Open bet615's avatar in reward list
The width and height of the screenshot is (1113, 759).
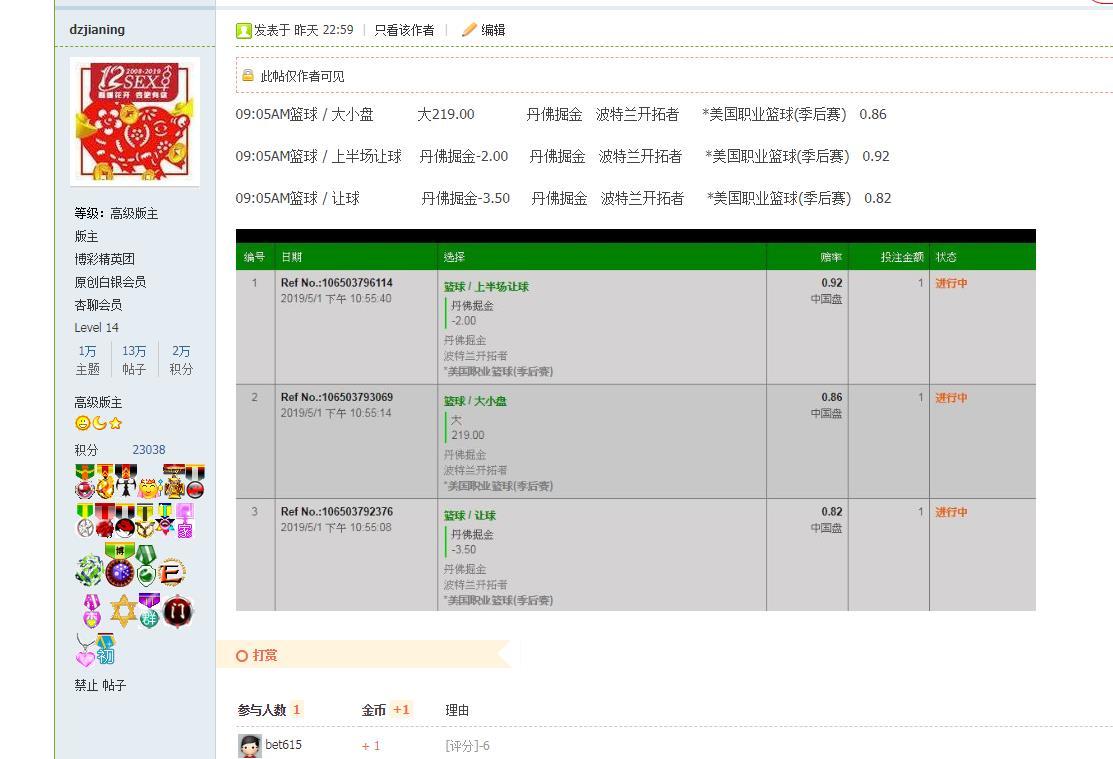(x=249, y=746)
